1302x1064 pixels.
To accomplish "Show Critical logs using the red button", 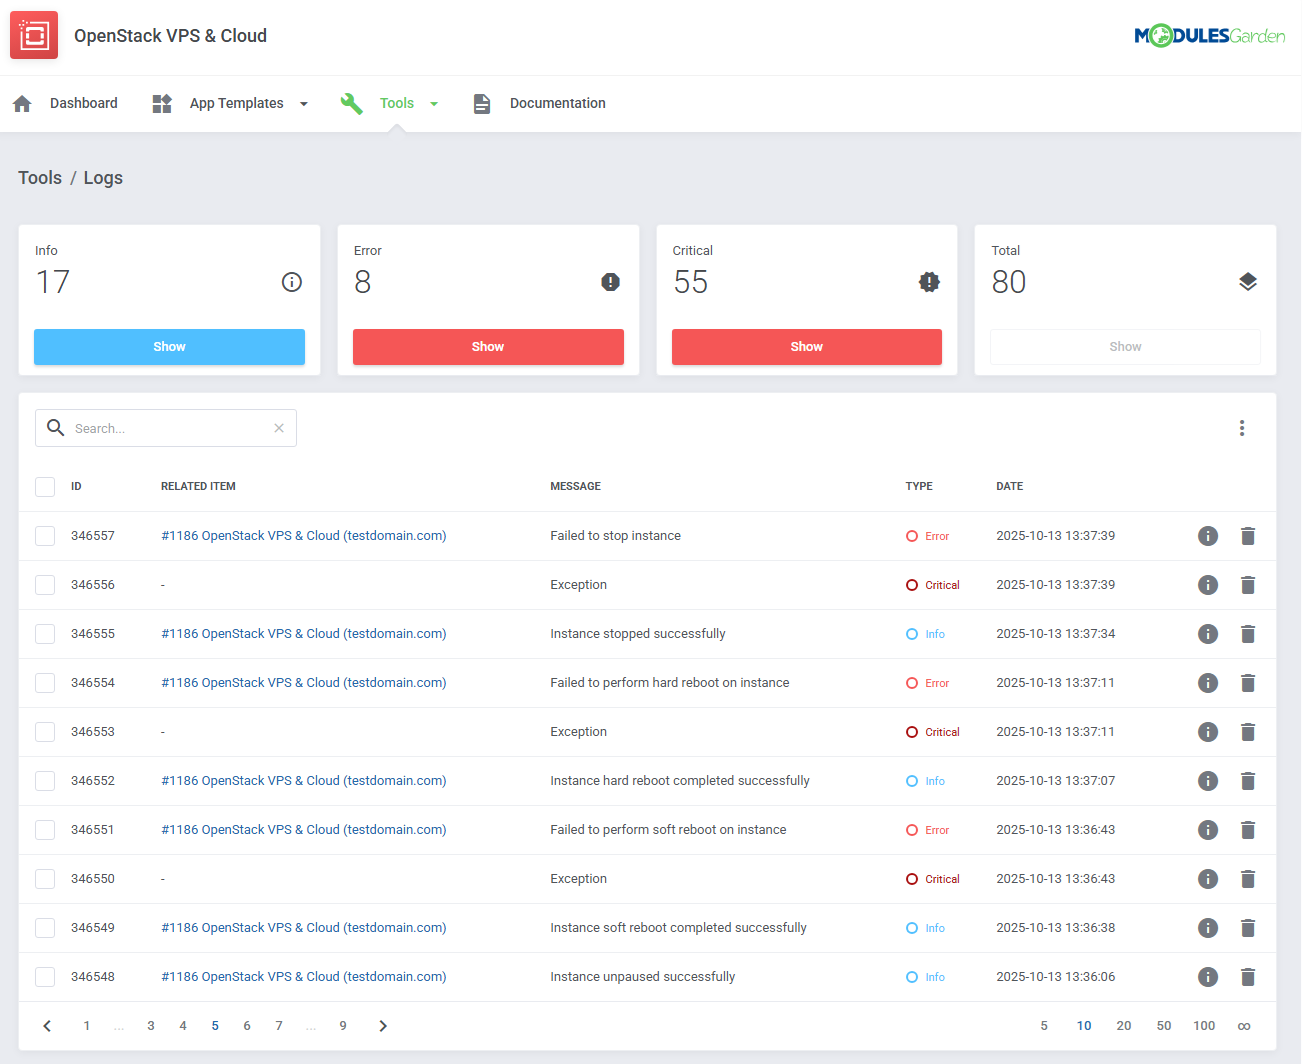I will [806, 347].
